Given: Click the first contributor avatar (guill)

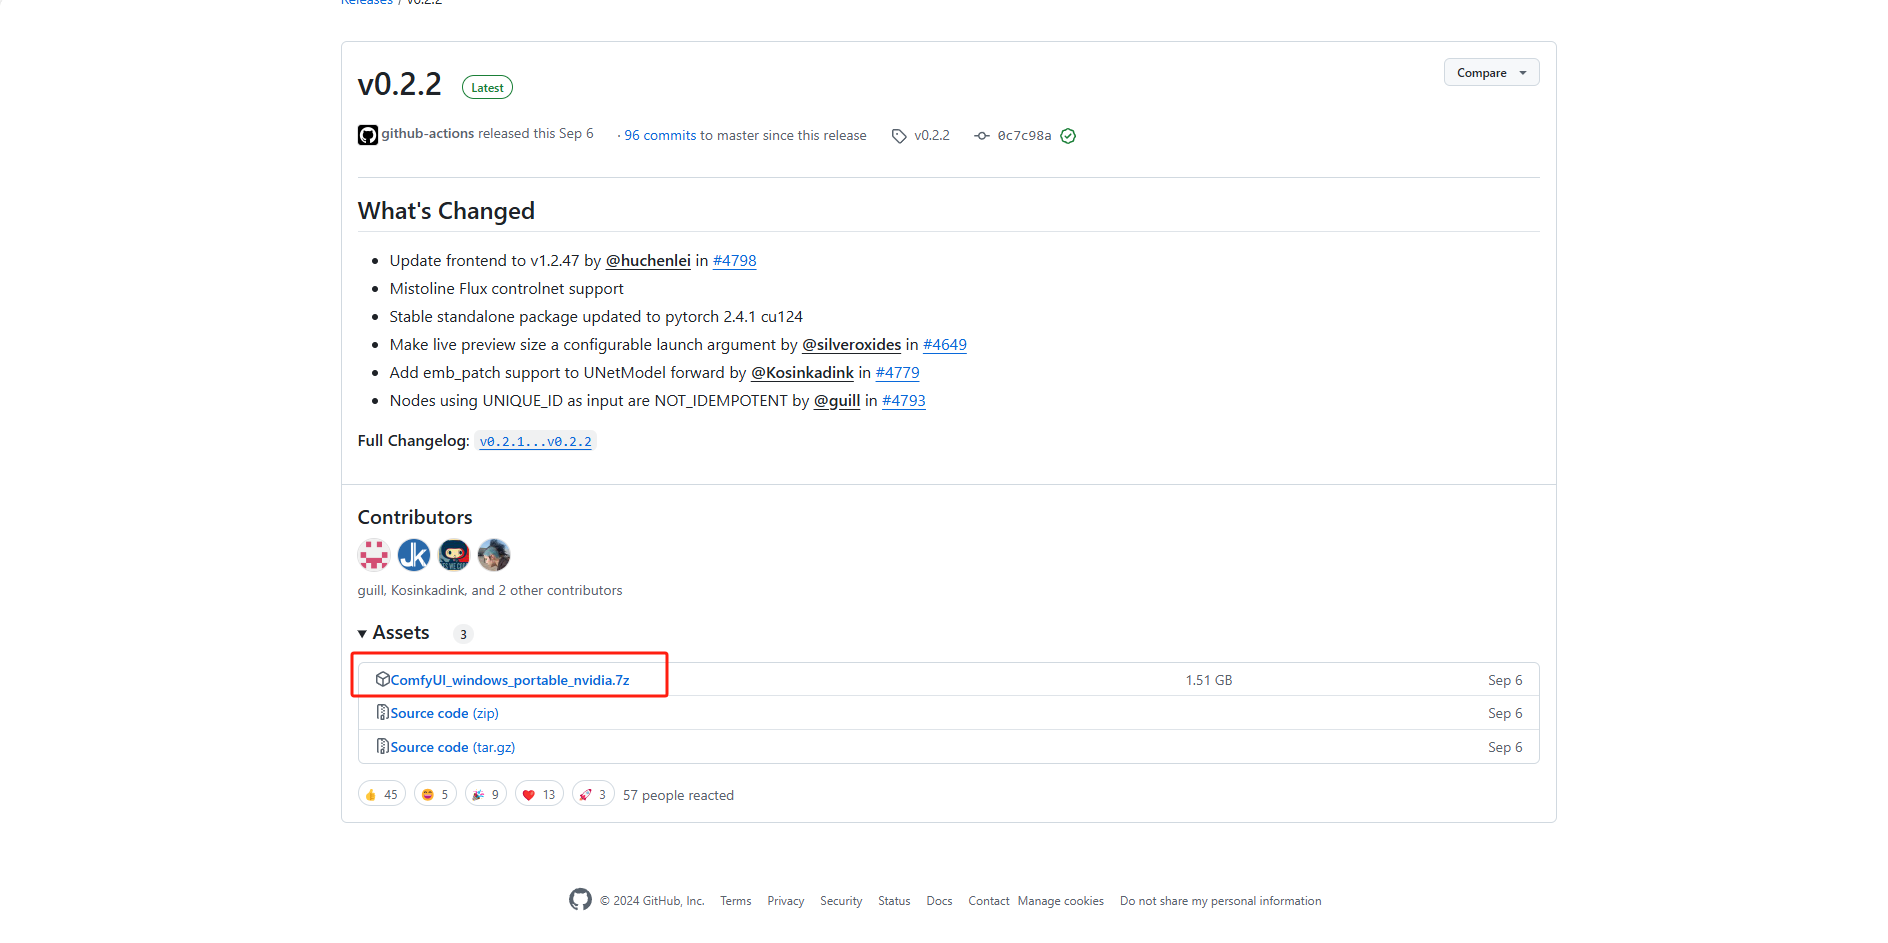Looking at the screenshot, I should [374, 554].
